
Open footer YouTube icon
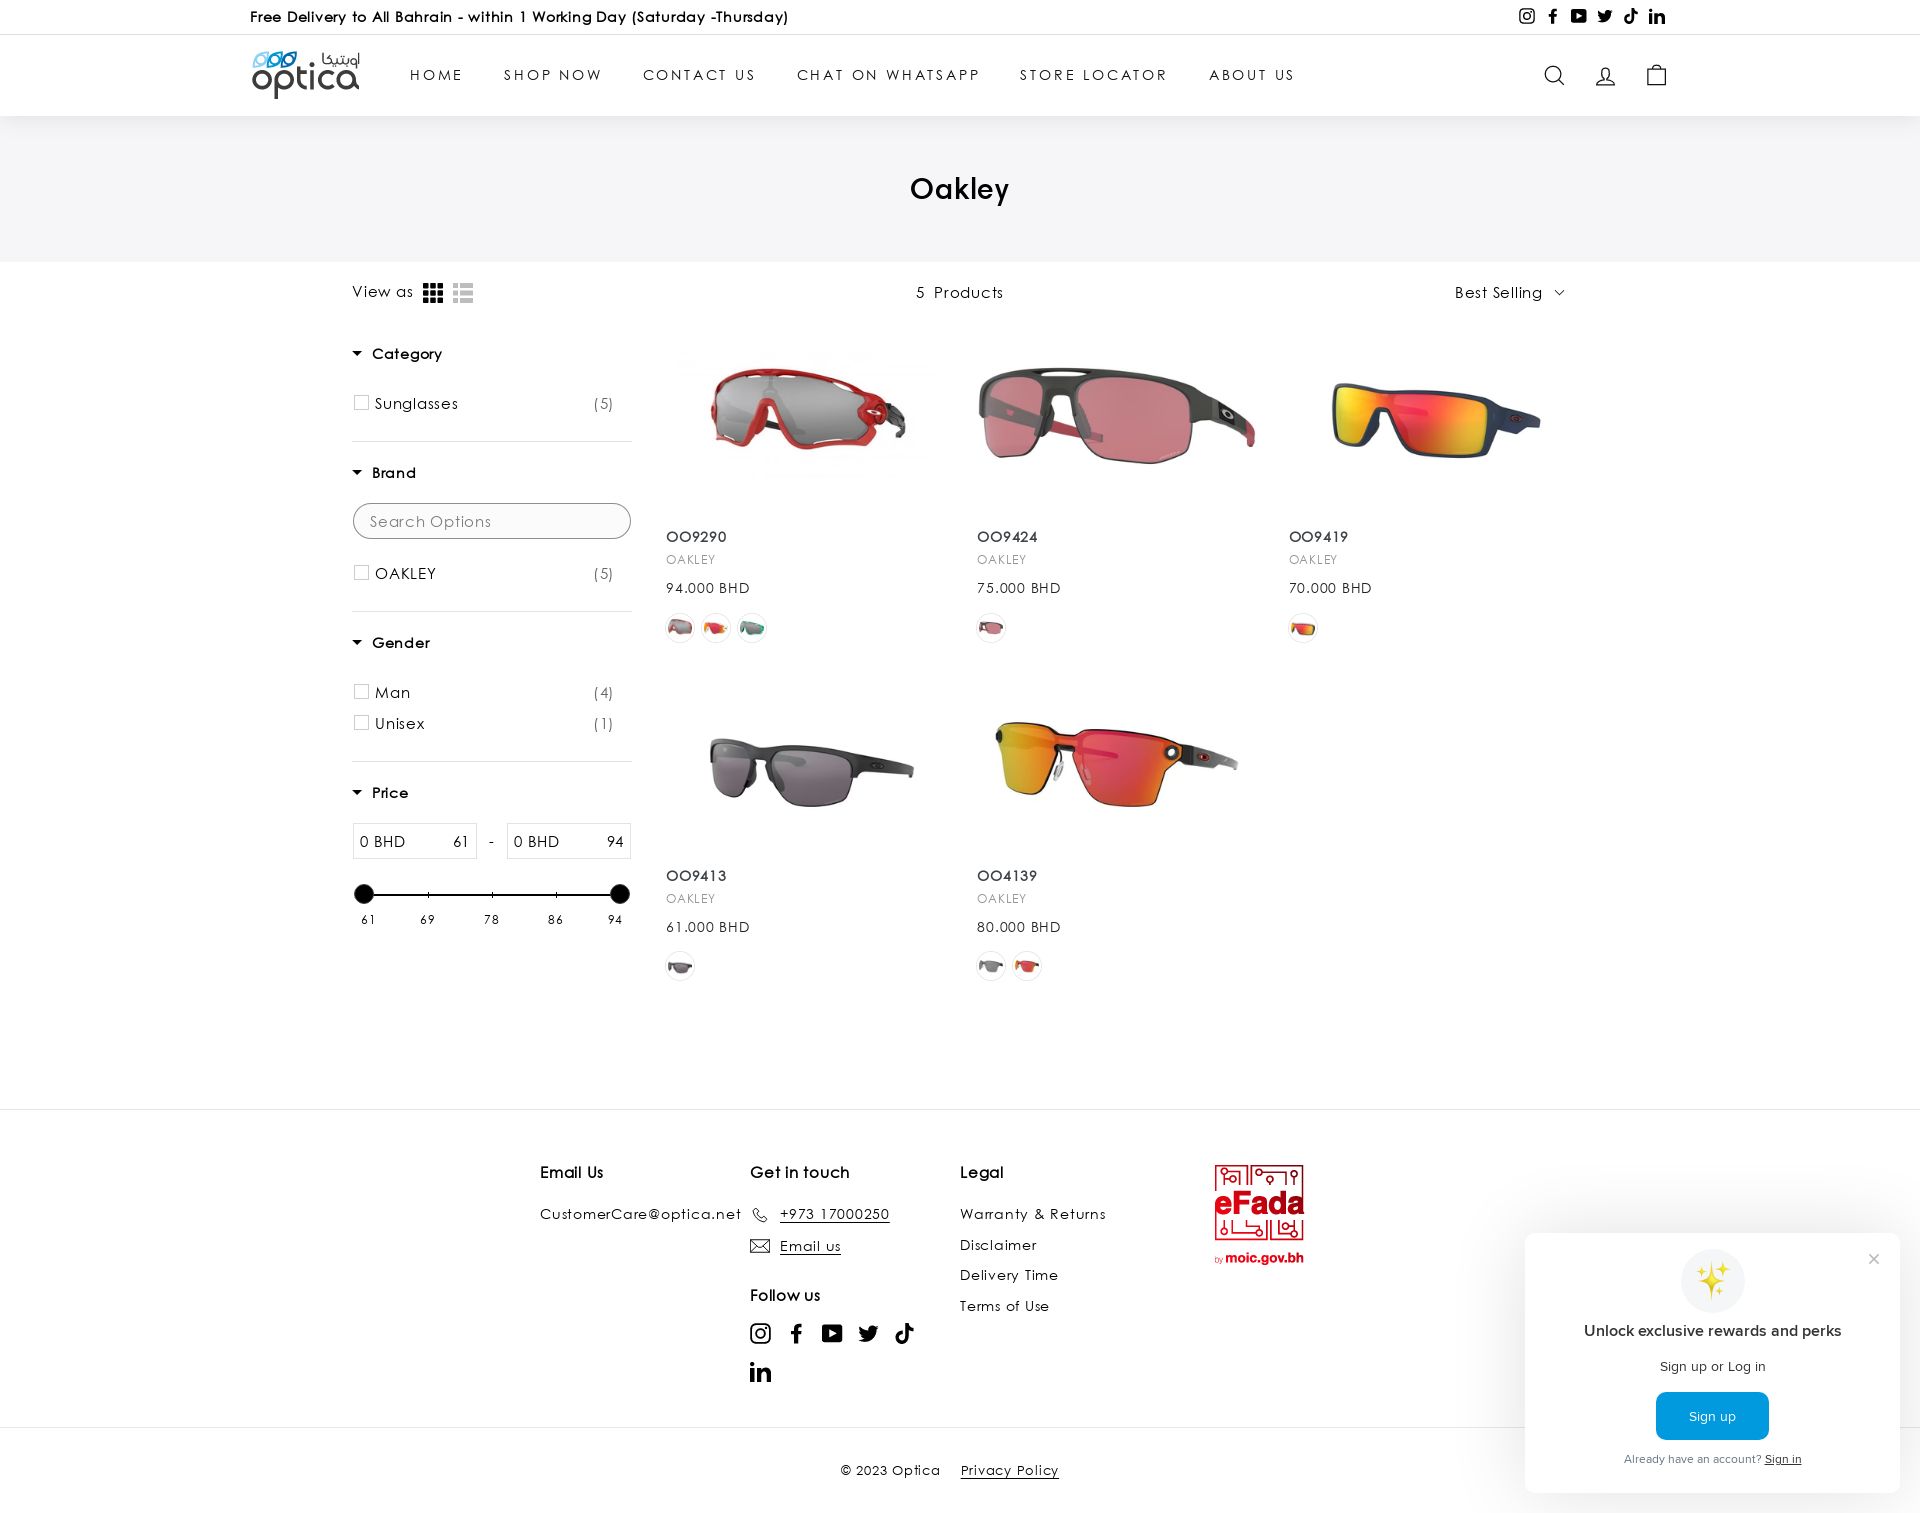tap(832, 1333)
